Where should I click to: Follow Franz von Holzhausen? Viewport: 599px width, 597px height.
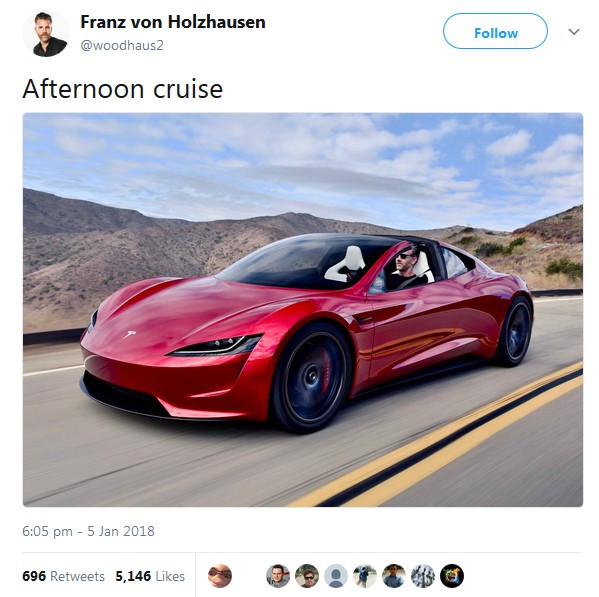495,31
